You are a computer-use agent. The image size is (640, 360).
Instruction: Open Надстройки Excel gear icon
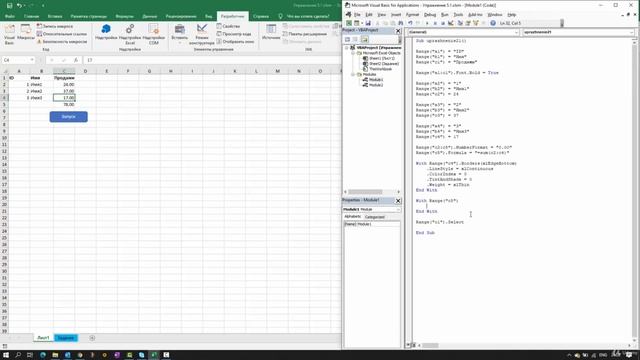tap(130, 34)
